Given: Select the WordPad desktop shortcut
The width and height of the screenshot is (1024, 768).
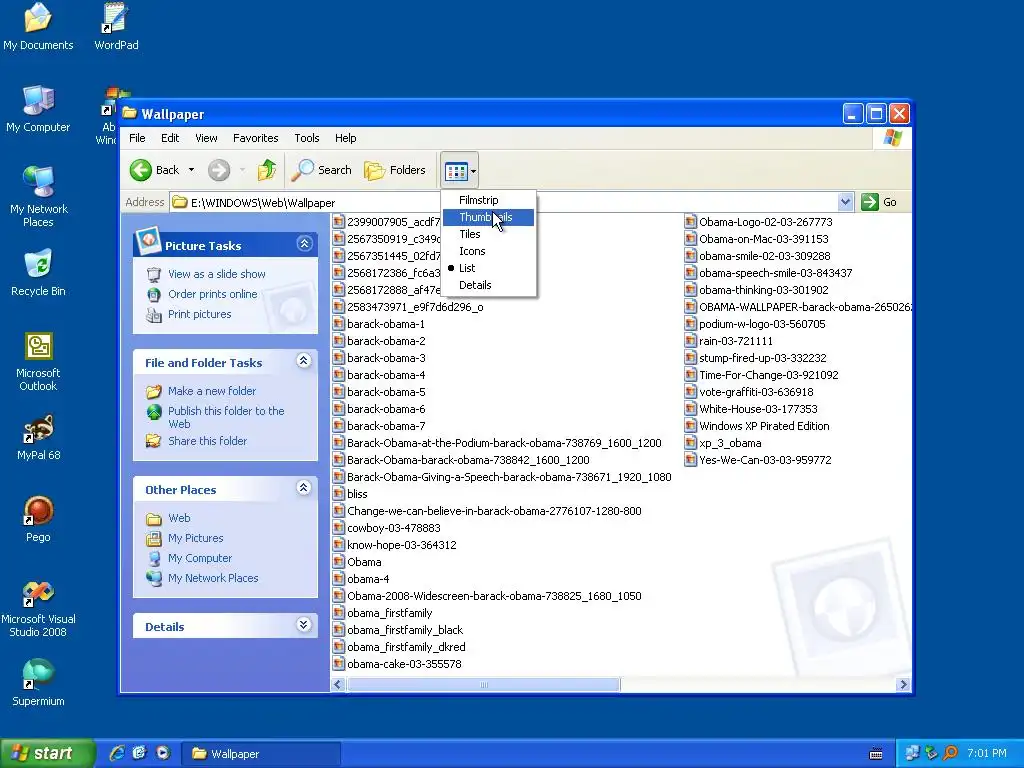Looking at the screenshot, I should tap(116, 26).
